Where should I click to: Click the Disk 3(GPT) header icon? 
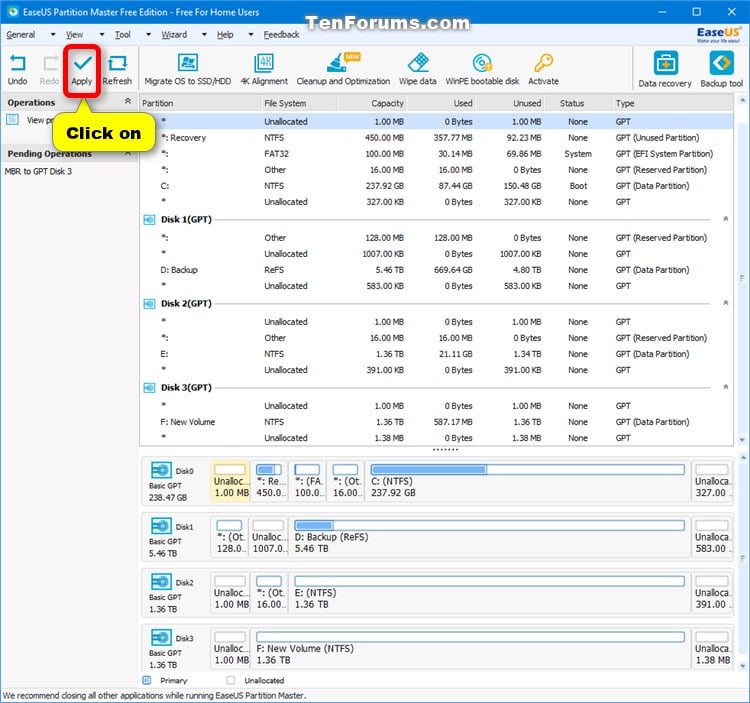pos(149,388)
